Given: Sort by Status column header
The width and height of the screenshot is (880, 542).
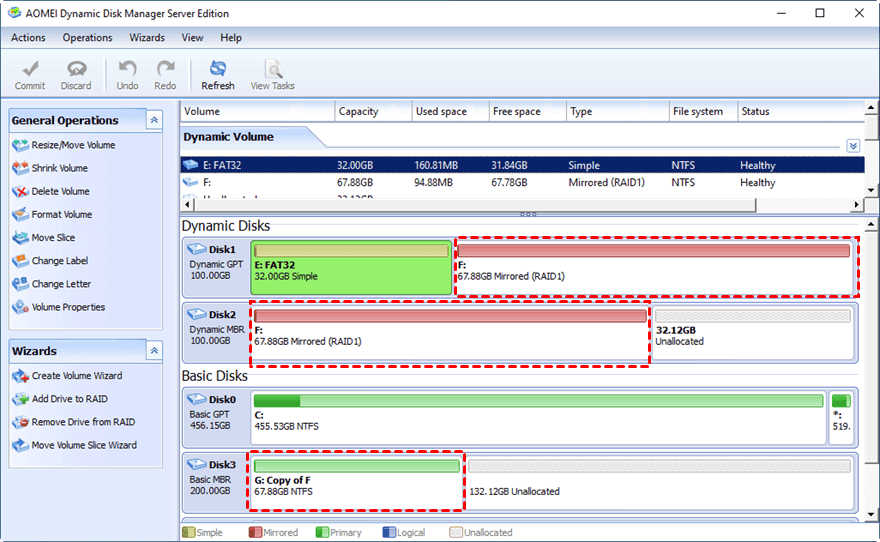Looking at the screenshot, I should (x=801, y=111).
